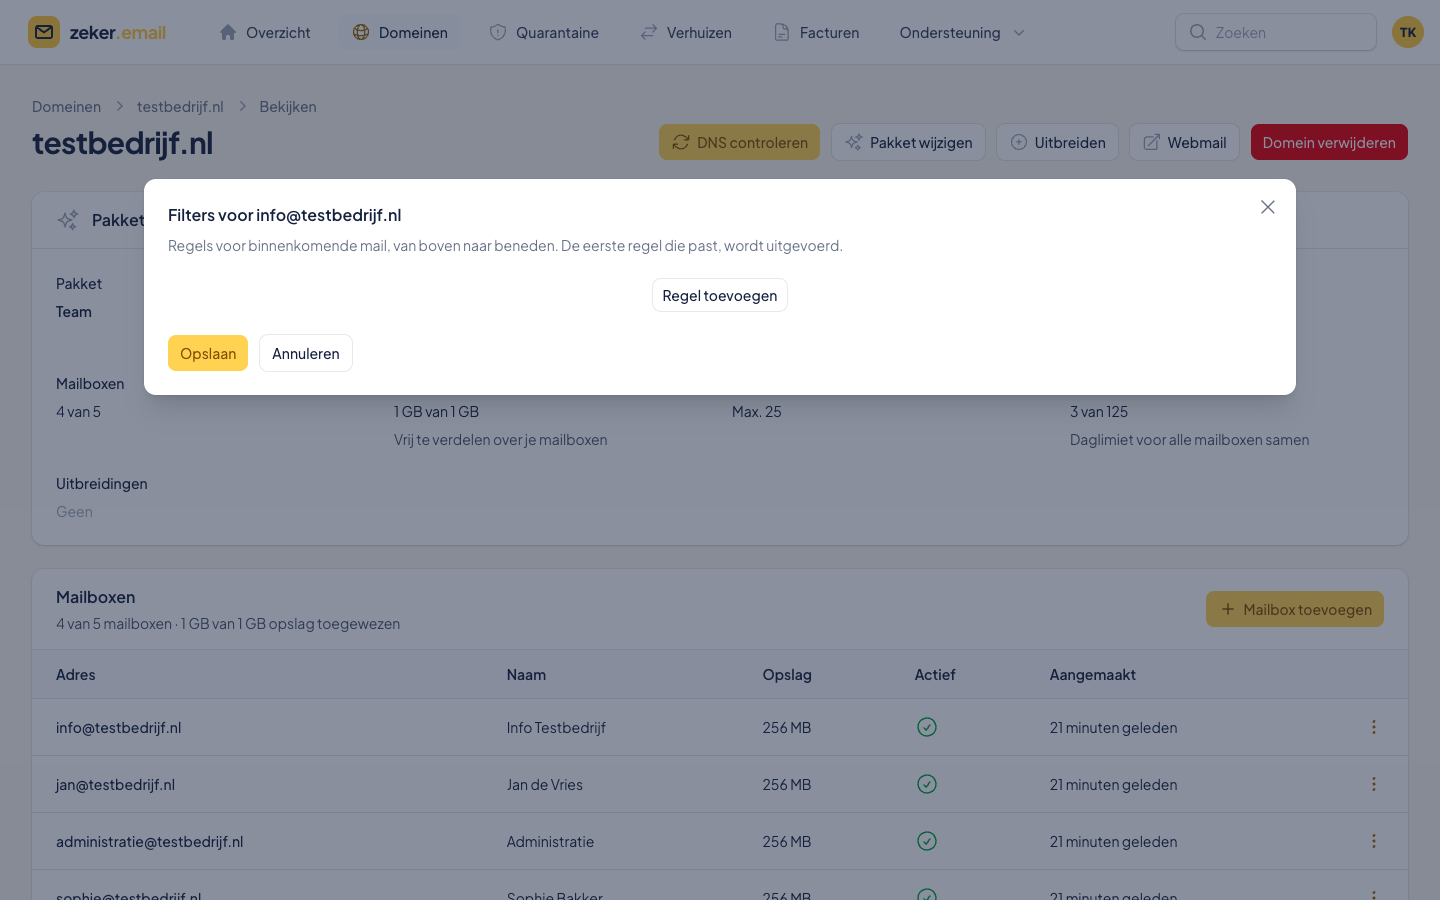Image resolution: width=1440 pixels, height=900 pixels.
Task: Click the Jan de Vries name cell
Action: click(x=544, y=784)
